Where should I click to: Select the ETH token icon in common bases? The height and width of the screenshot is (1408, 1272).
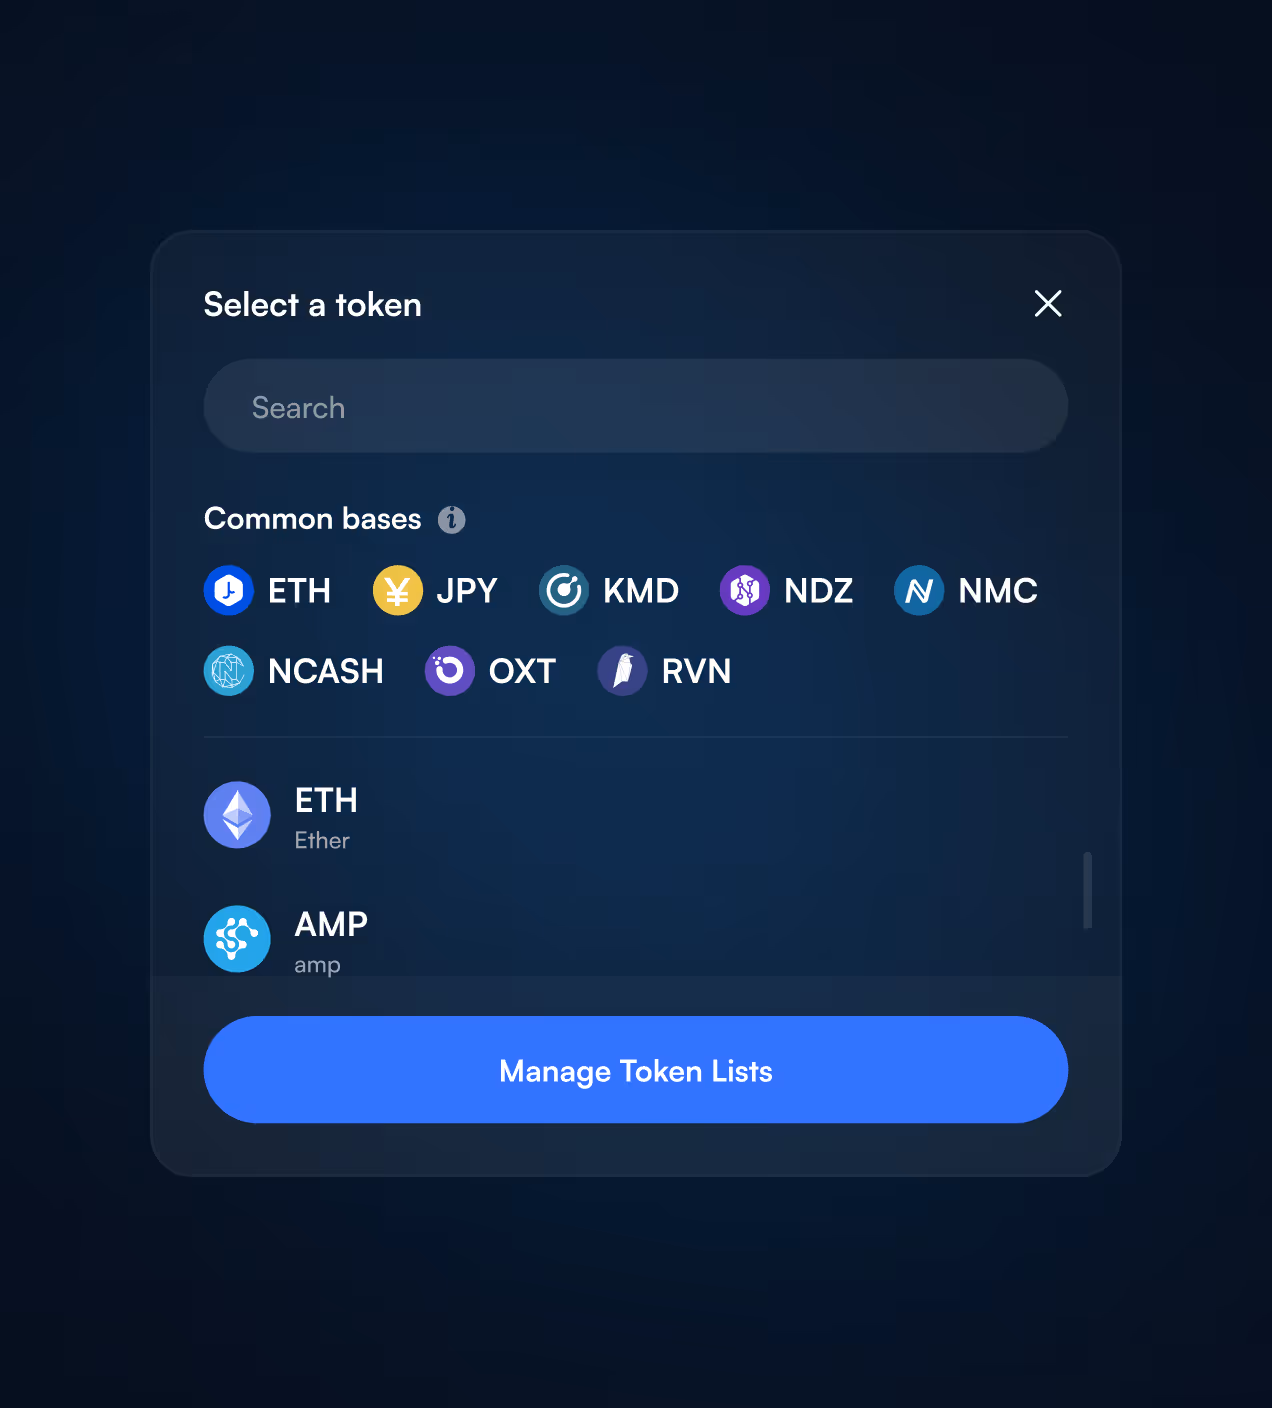pyautogui.click(x=228, y=590)
